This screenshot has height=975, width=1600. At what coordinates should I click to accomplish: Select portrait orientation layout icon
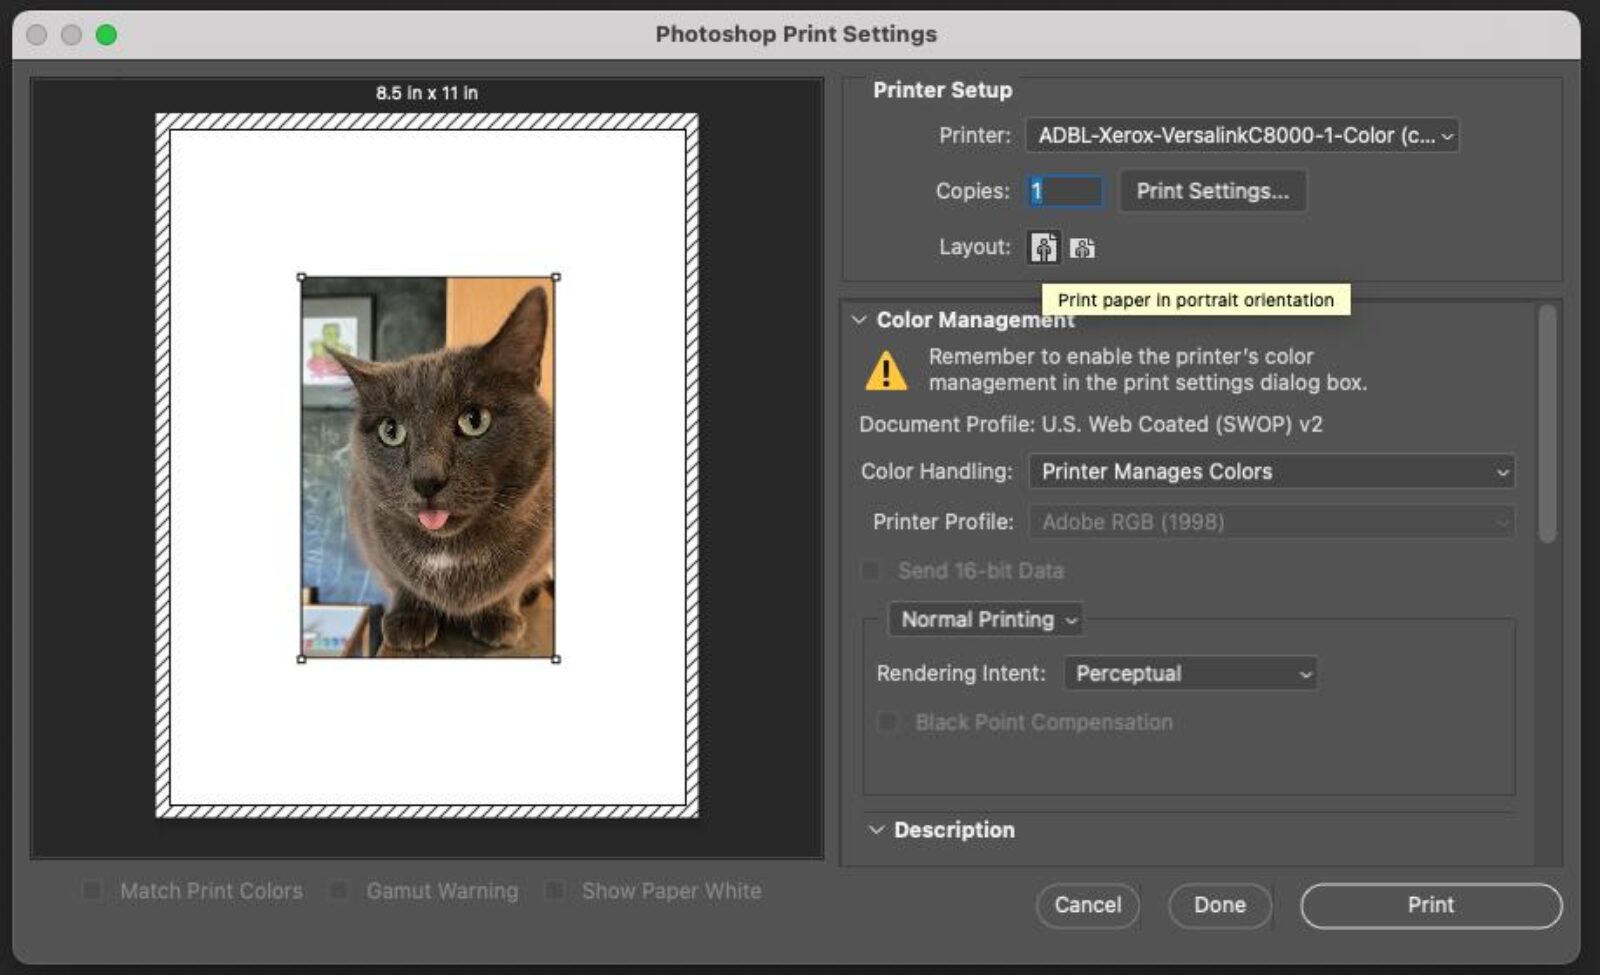click(x=1044, y=247)
